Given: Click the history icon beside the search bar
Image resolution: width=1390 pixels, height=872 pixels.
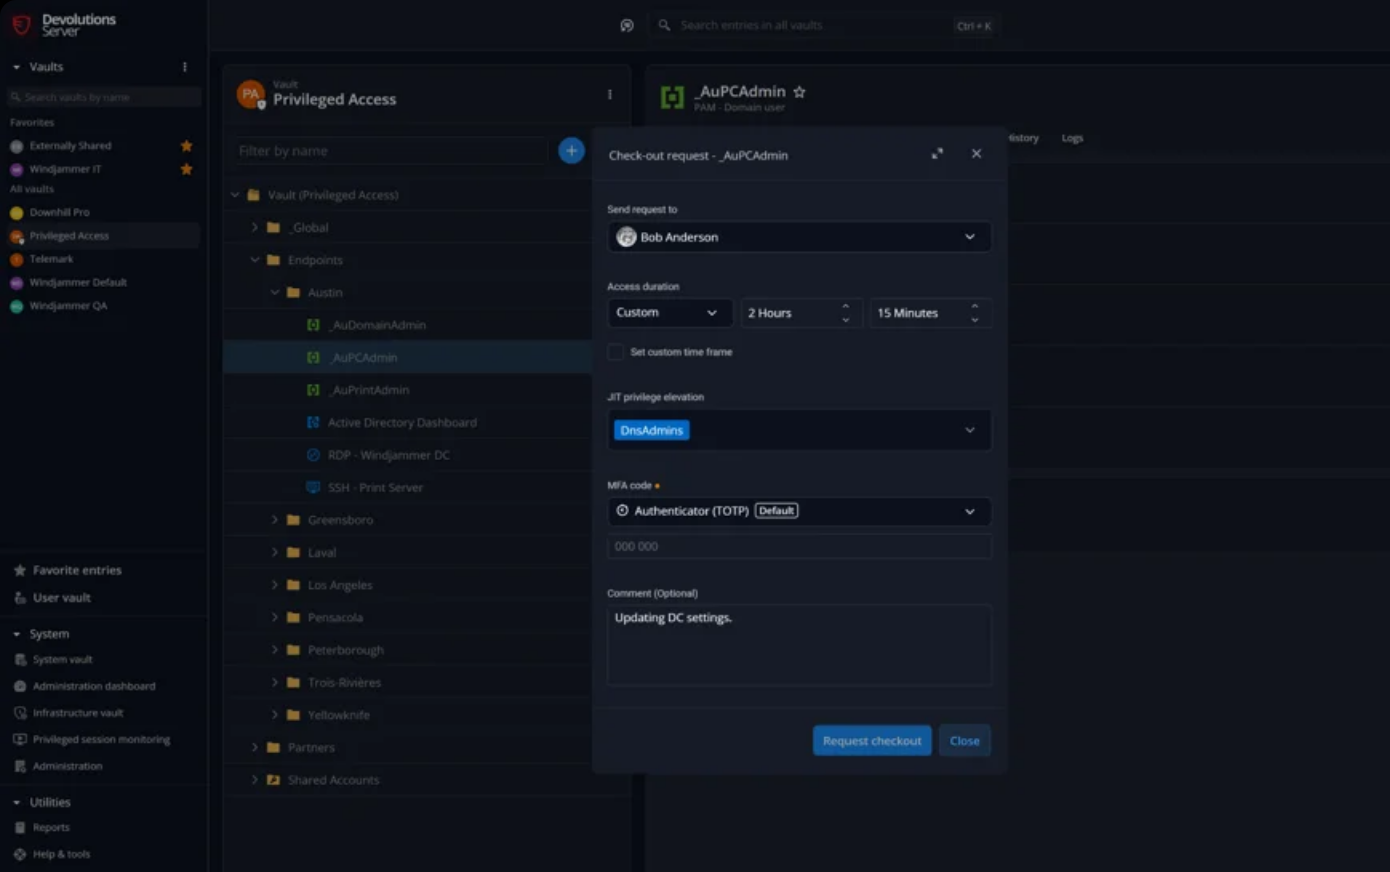Looking at the screenshot, I should coord(627,26).
